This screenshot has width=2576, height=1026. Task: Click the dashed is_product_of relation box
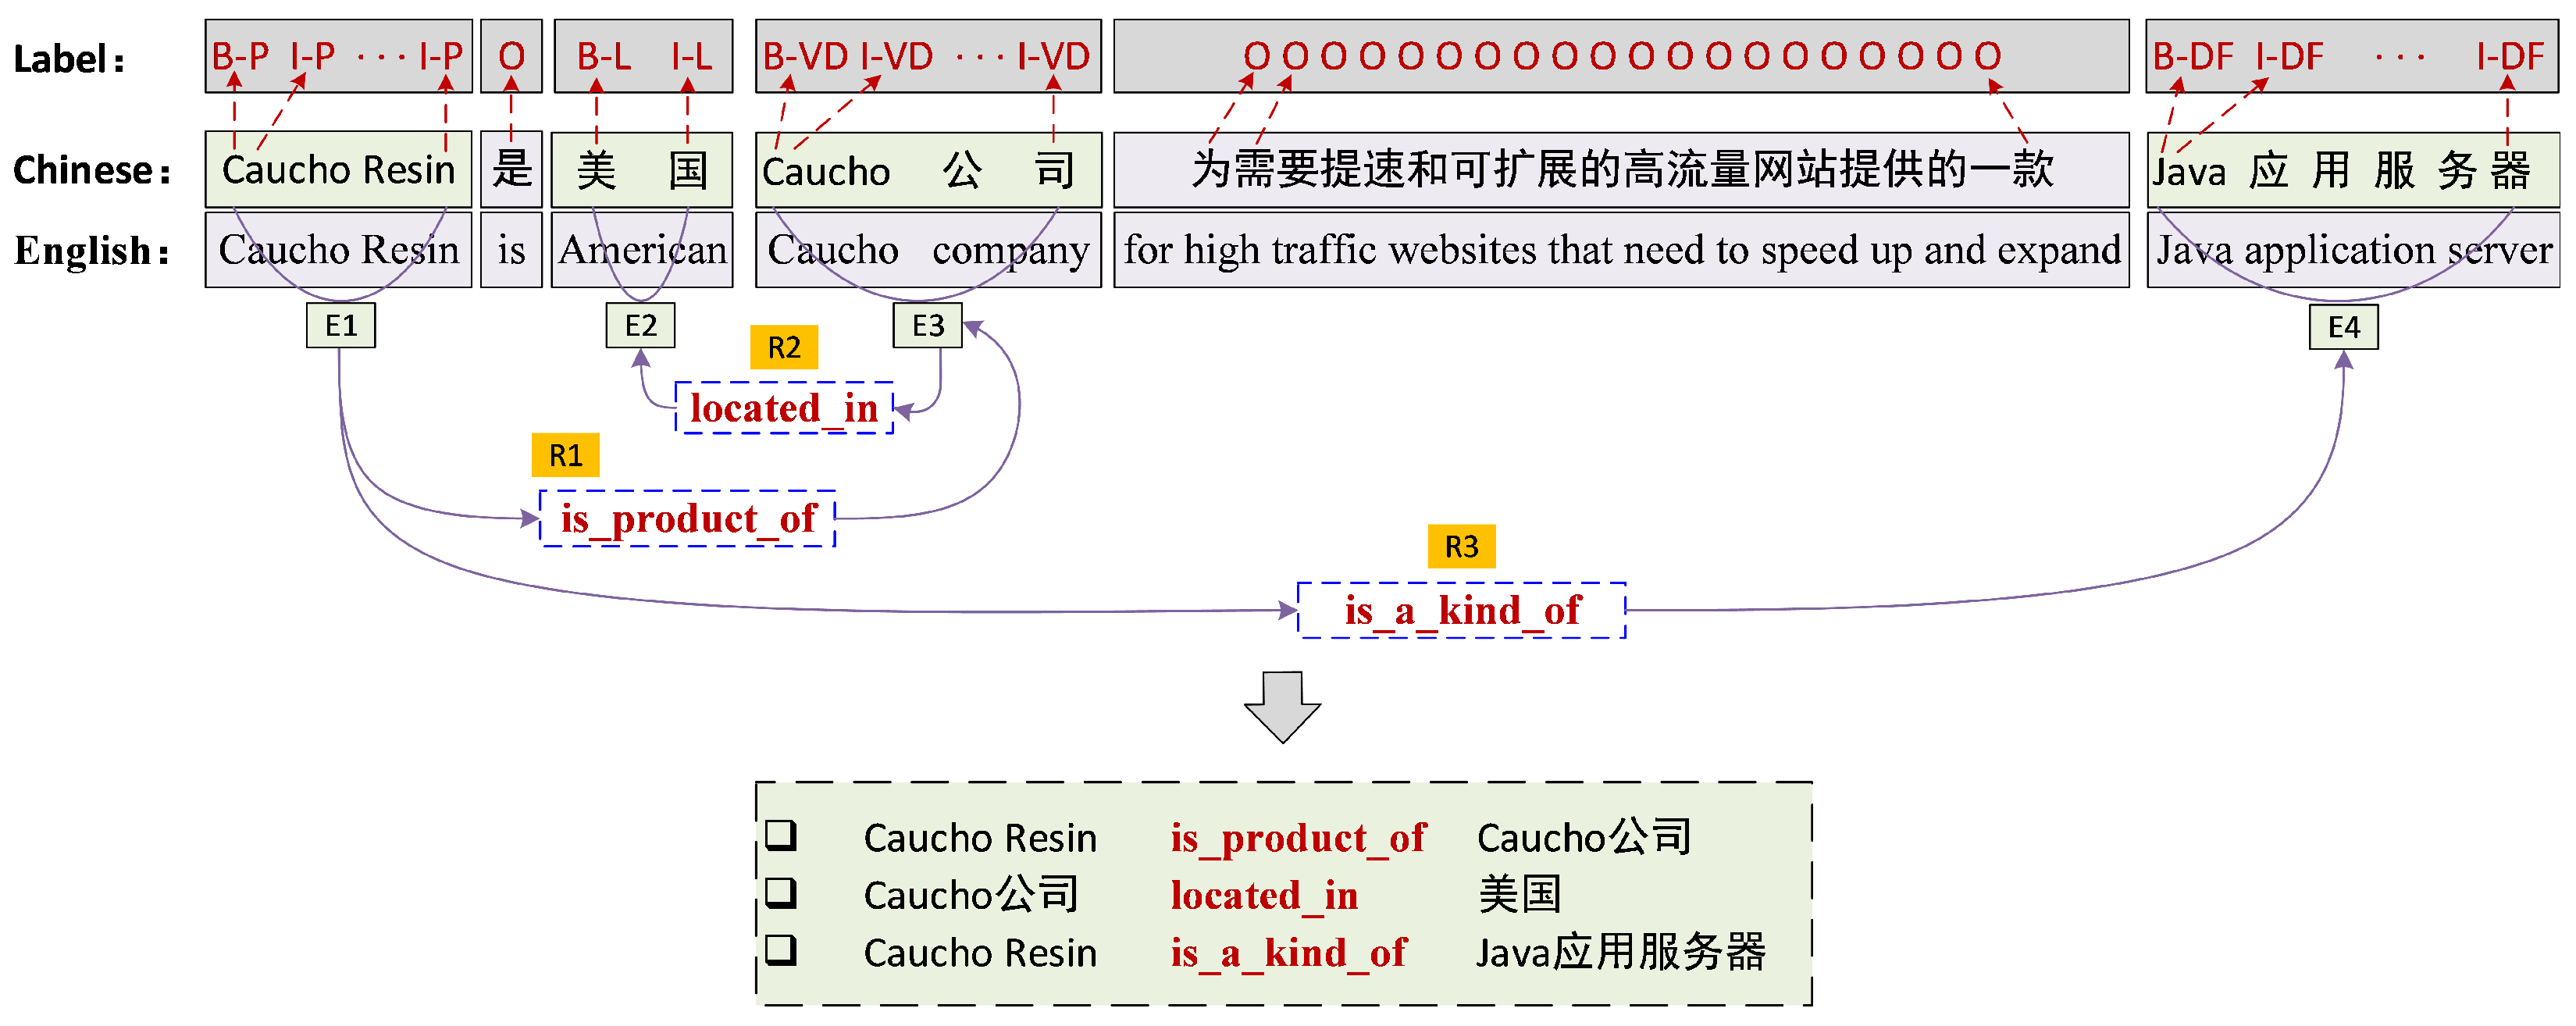tap(687, 518)
